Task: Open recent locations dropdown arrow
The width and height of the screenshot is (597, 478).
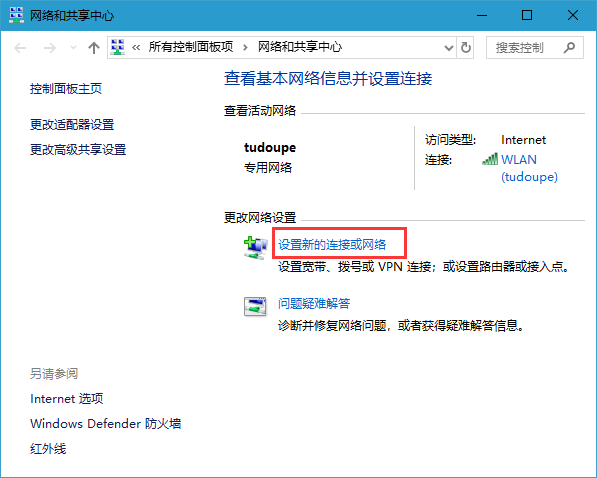Action: 73,48
